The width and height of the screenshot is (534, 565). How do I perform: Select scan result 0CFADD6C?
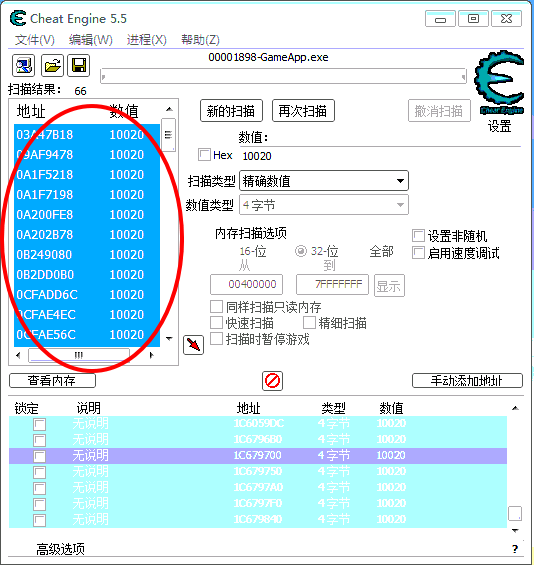coord(87,295)
